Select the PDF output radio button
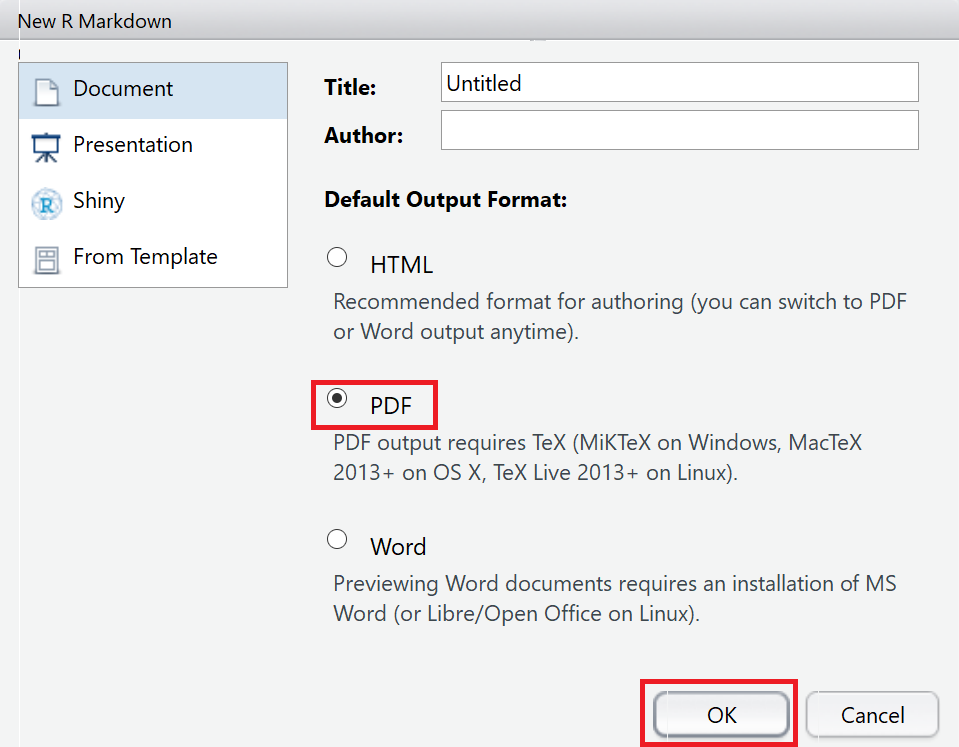 point(337,398)
